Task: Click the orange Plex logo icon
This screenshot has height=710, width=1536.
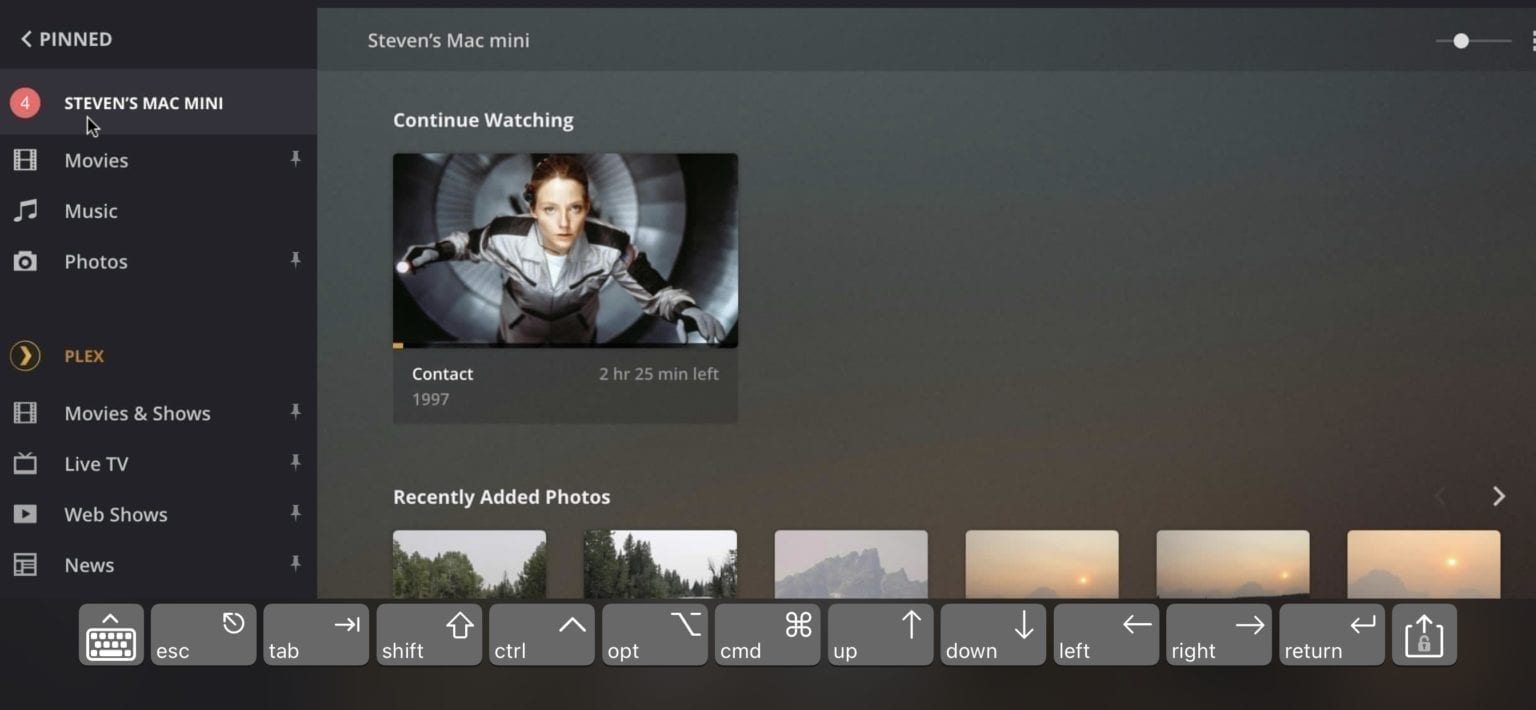Action: (x=25, y=356)
